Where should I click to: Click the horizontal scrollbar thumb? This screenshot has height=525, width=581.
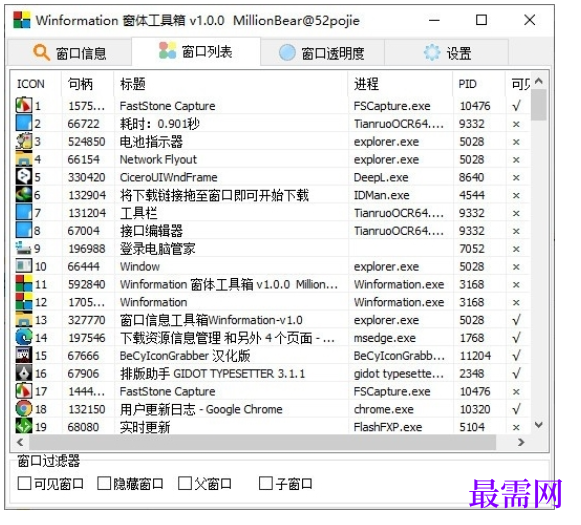262,442
